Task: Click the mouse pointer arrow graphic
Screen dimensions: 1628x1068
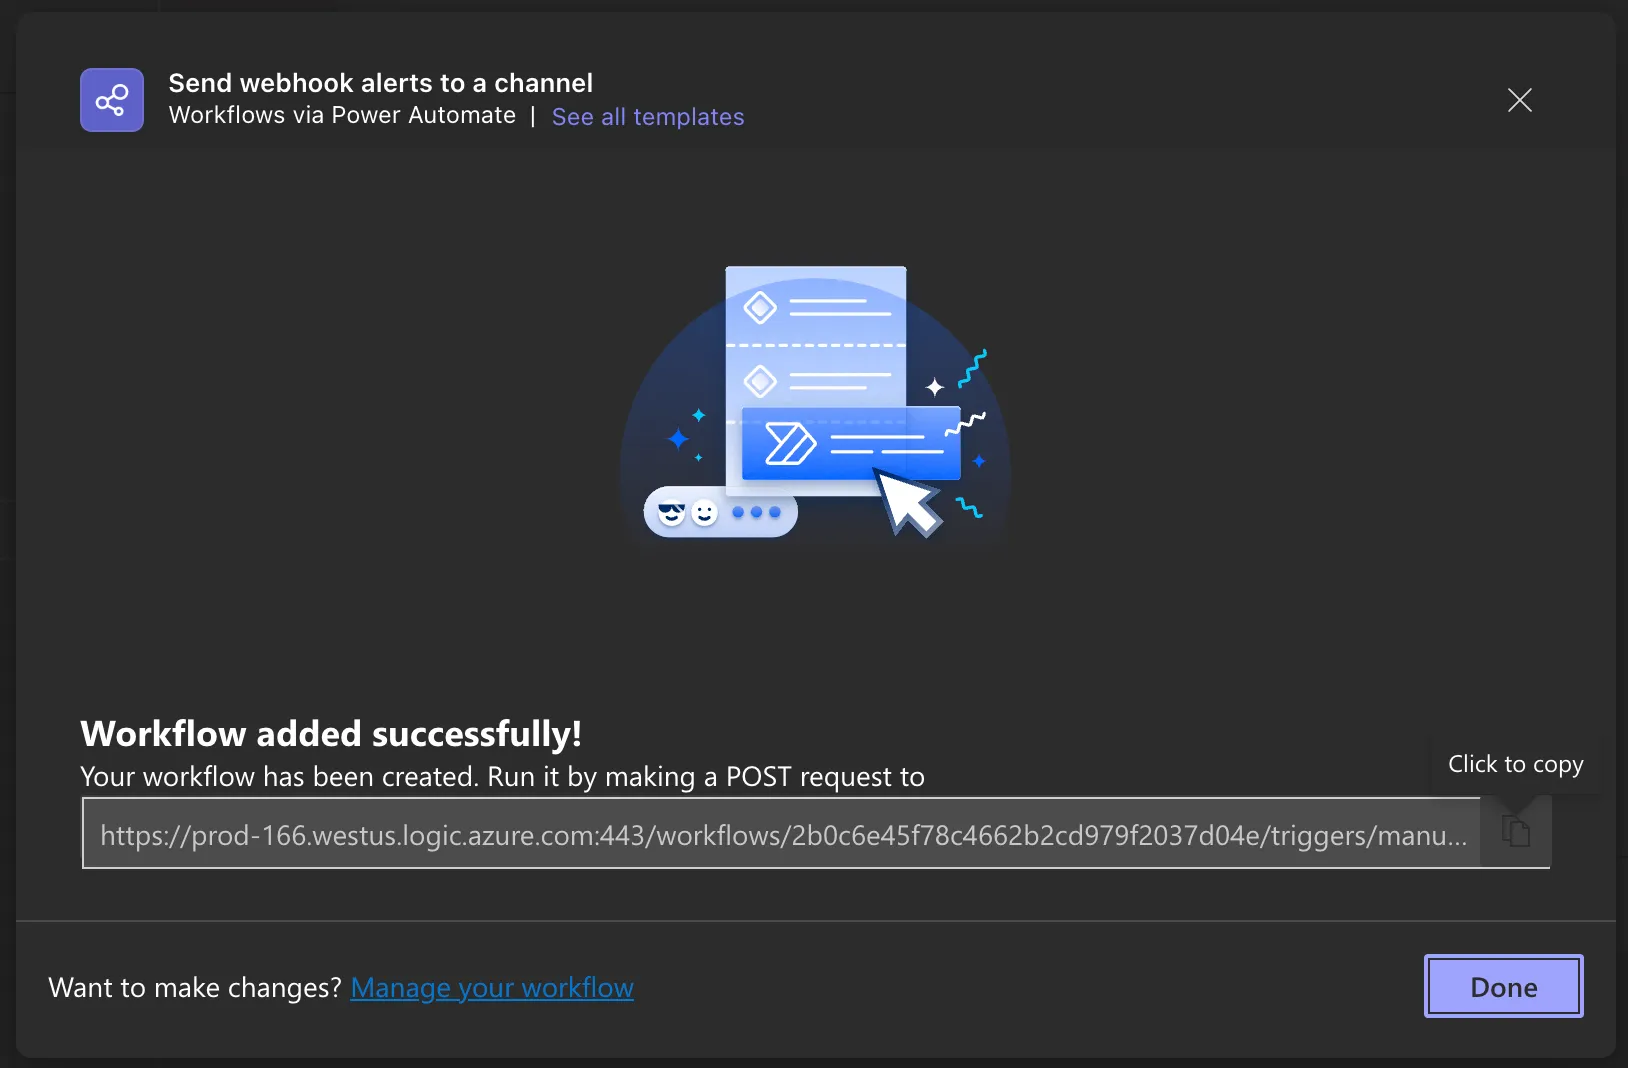Action: [908, 503]
